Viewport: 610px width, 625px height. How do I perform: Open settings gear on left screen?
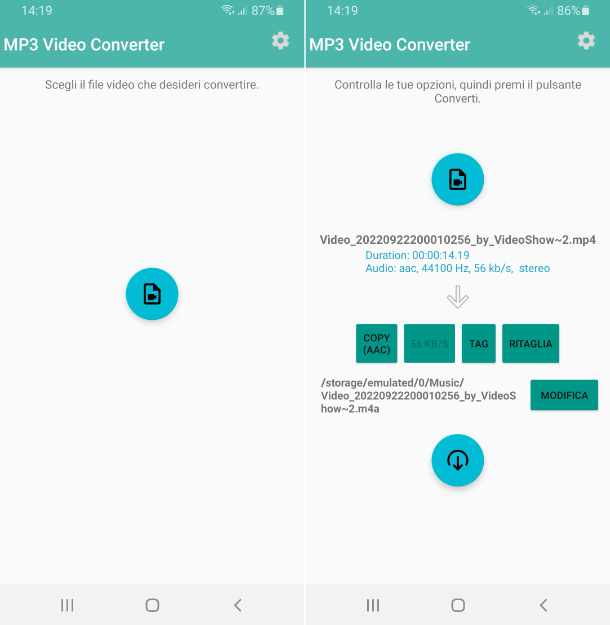click(x=280, y=41)
